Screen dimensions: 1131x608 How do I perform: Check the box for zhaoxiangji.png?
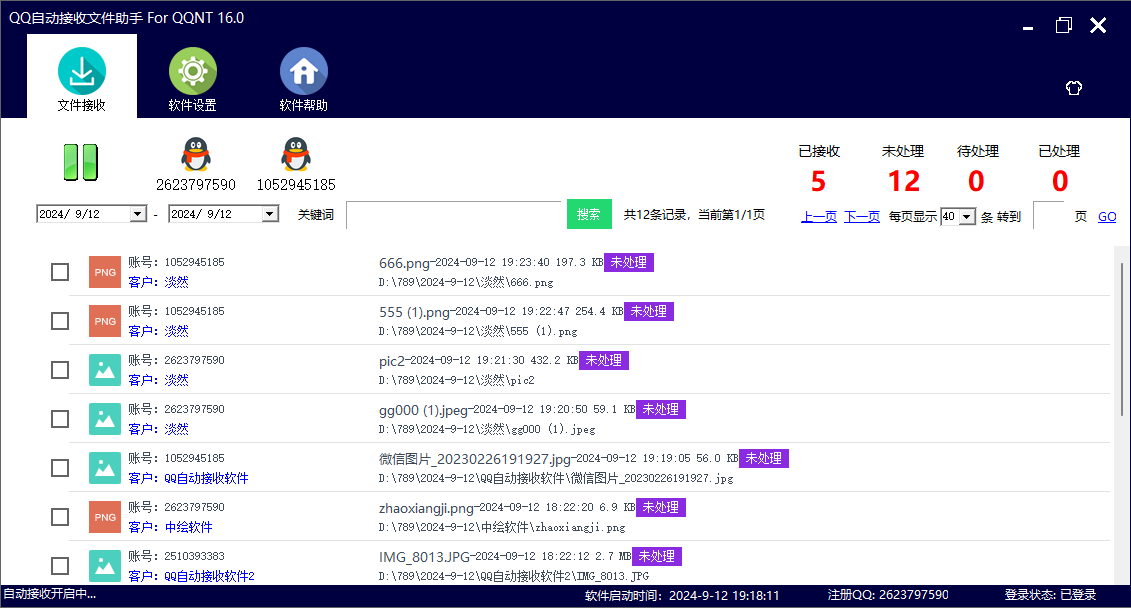(60, 517)
